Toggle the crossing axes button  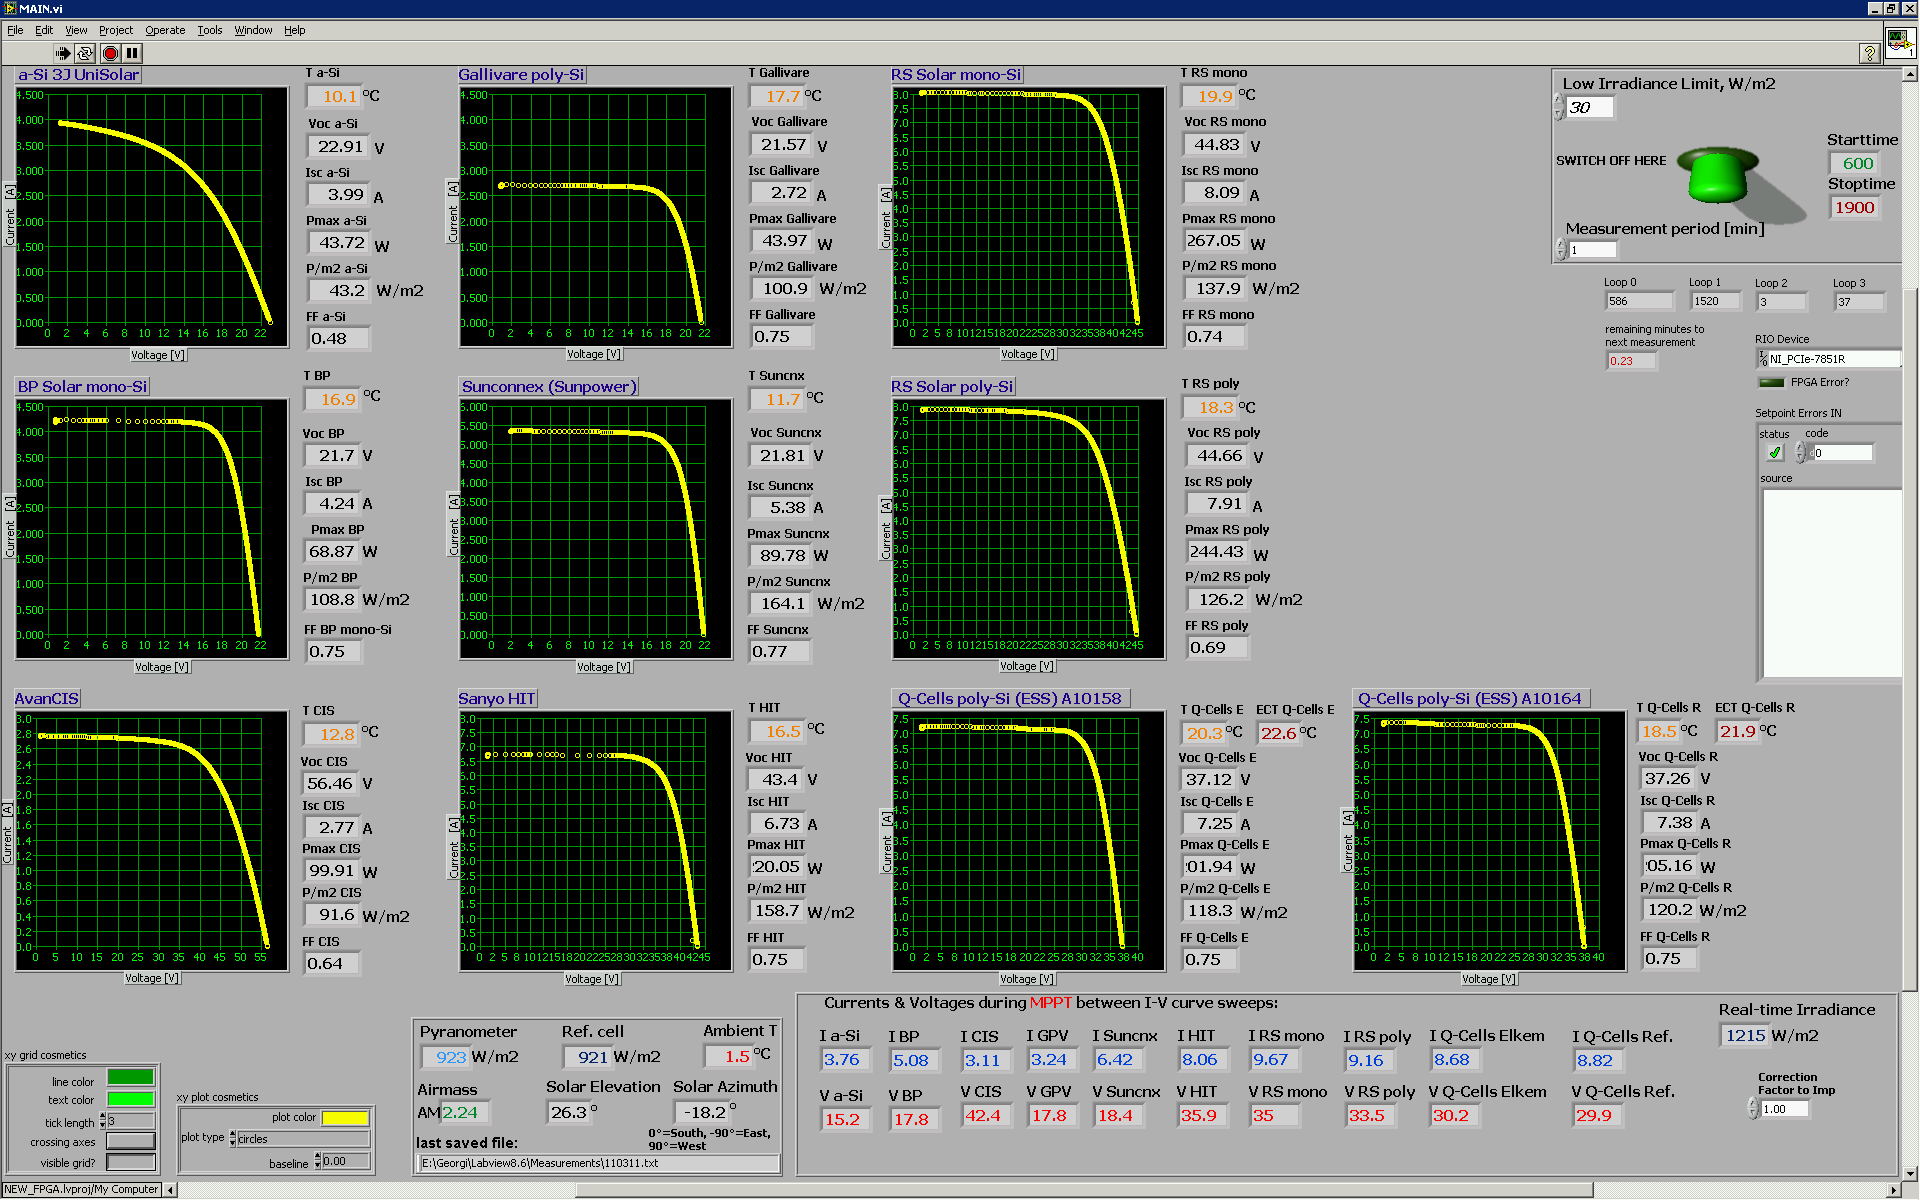tap(131, 1141)
